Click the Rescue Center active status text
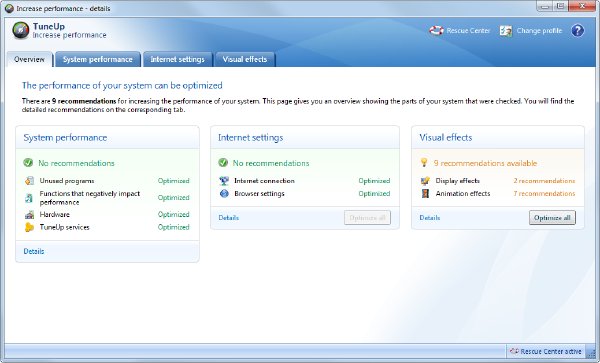 tap(551, 351)
